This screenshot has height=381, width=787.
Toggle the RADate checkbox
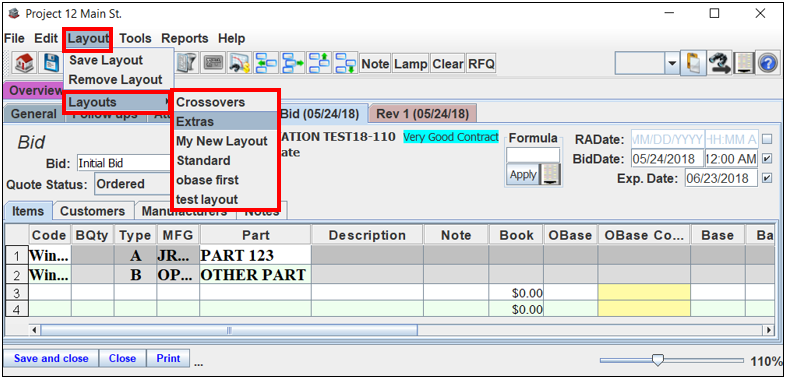pos(766,139)
